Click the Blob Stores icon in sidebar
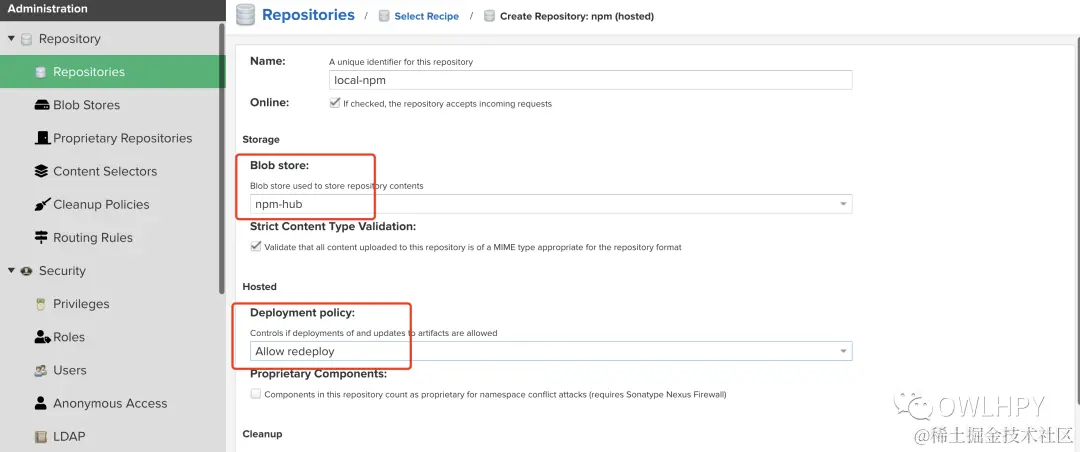Viewport: 1080px width, 452px height. pyautogui.click(x=41, y=105)
